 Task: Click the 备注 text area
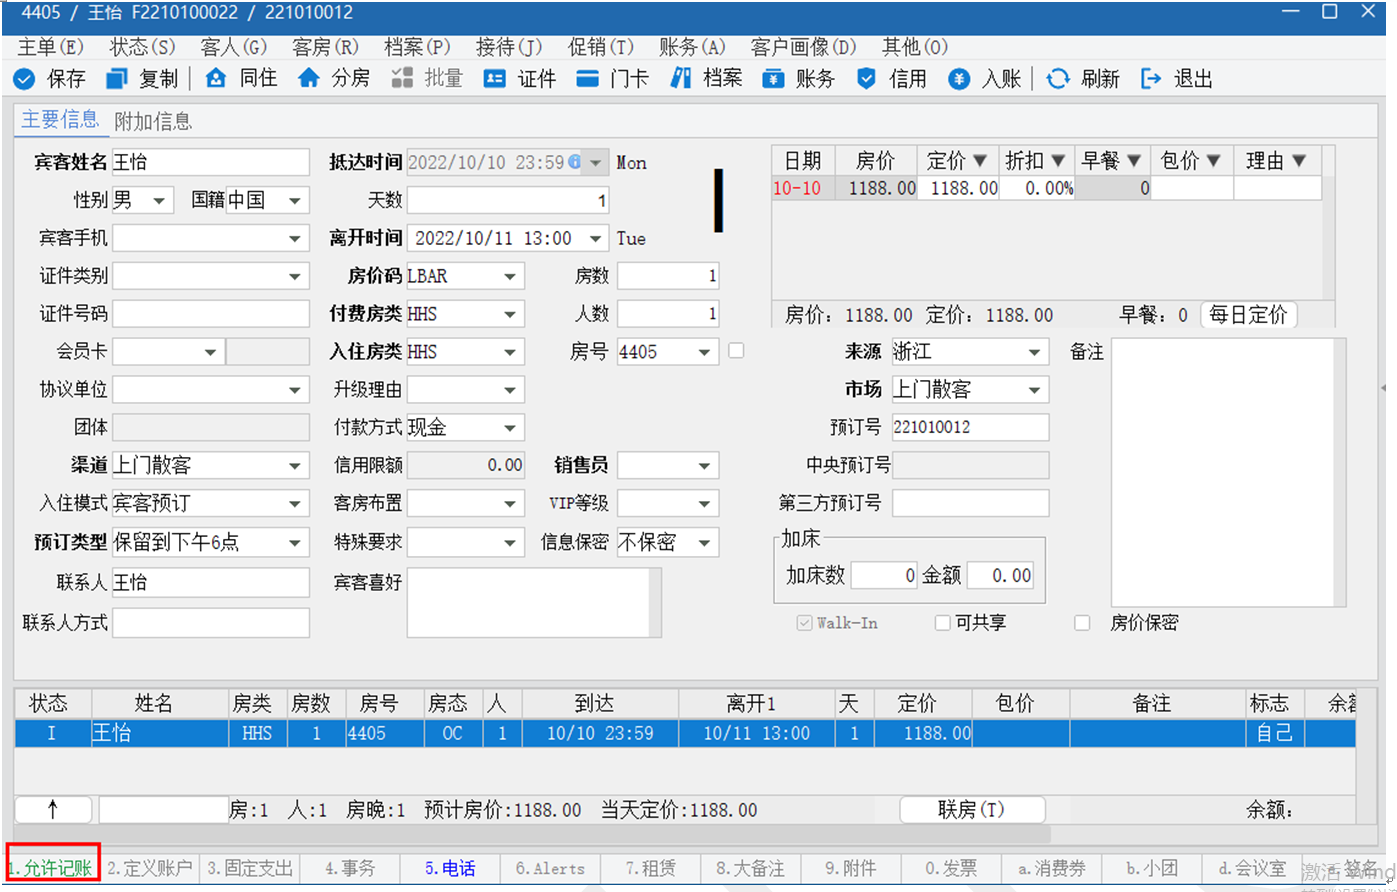pos(1222,472)
